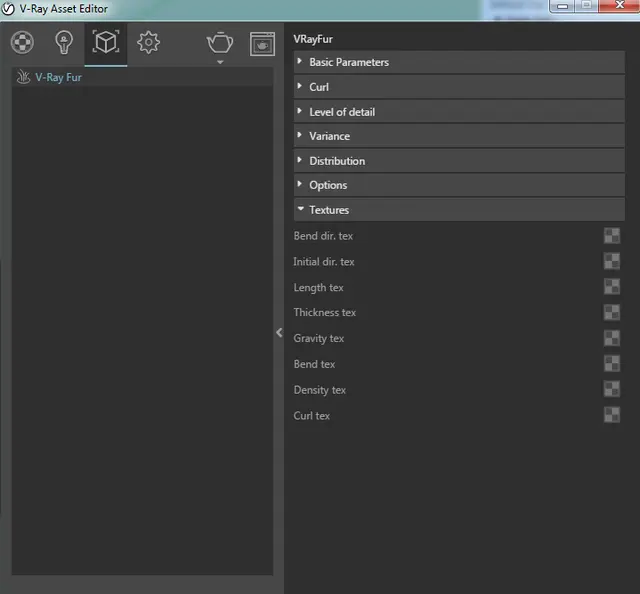The width and height of the screenshot is (640, 594).
Task: Select V-Ray Fur in the asset list
Action: coord(58,77)
